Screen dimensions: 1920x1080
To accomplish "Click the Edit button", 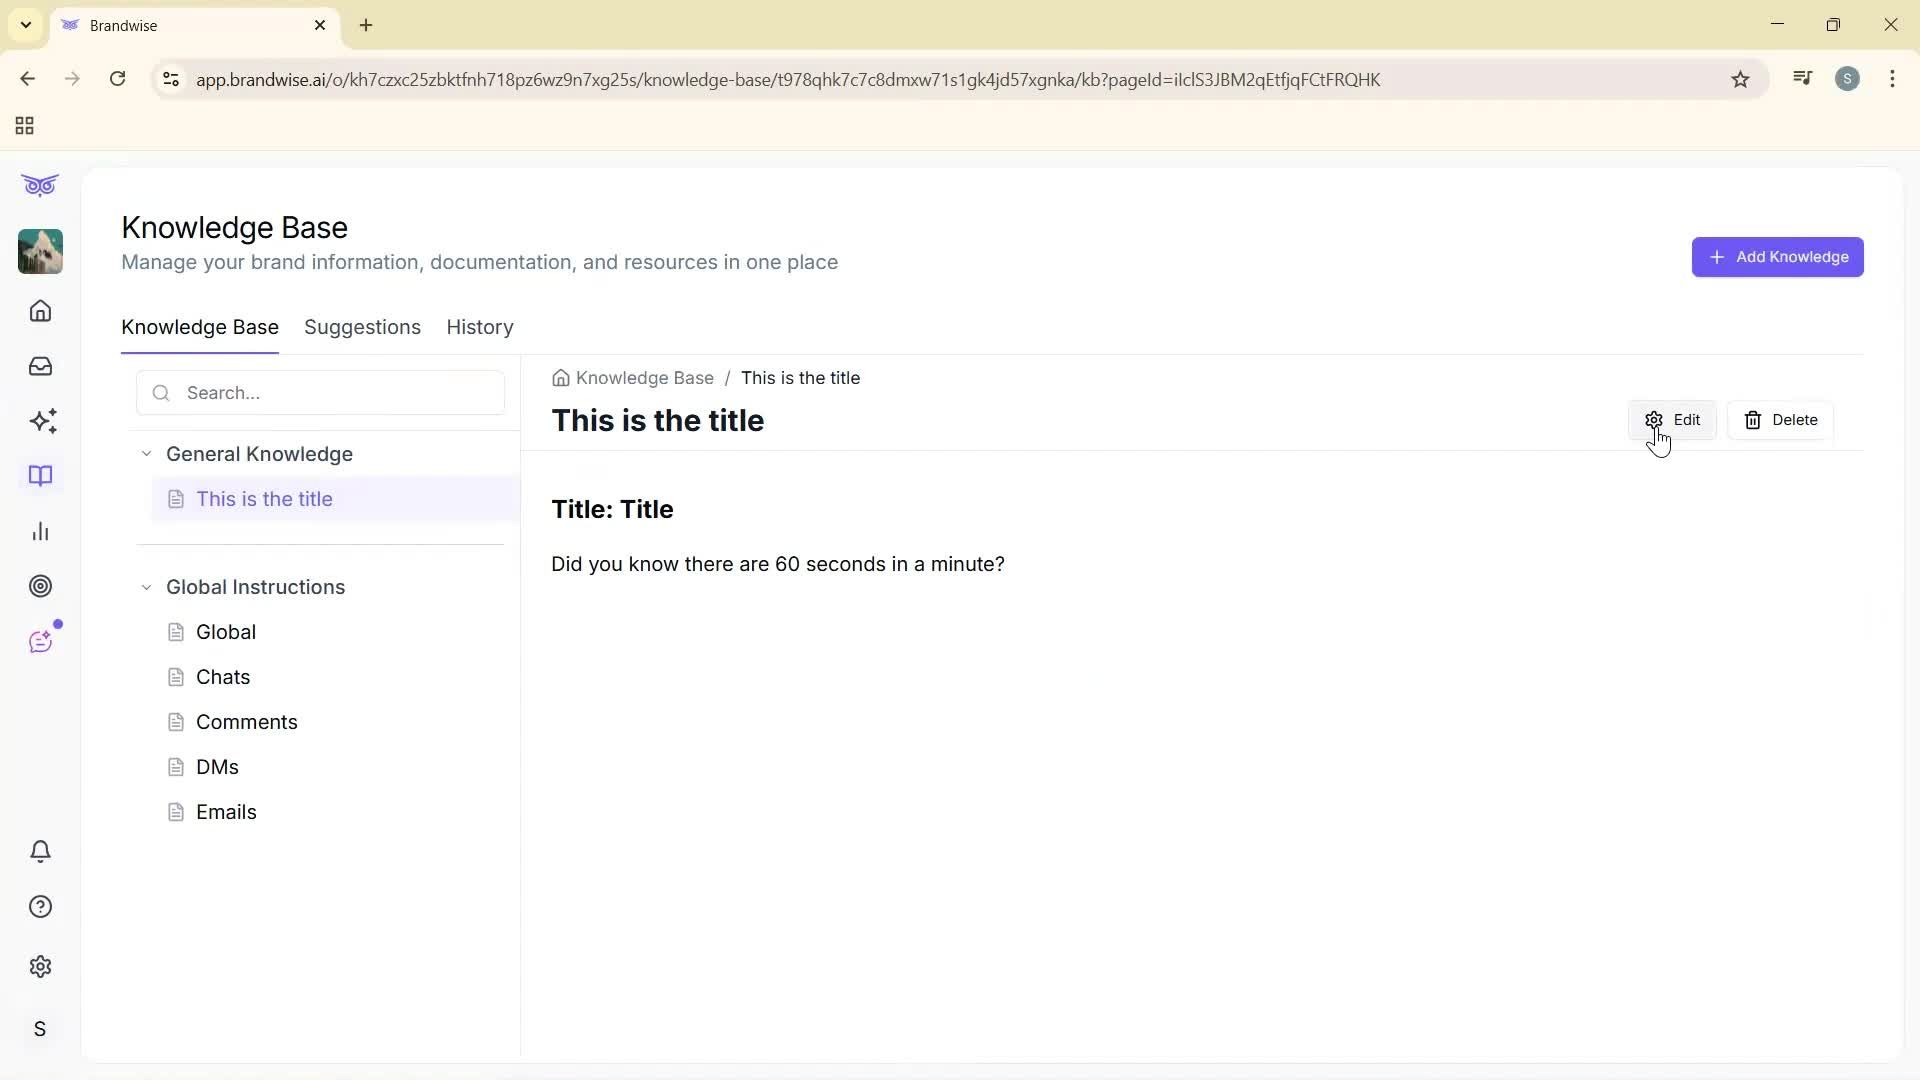I will pos(1673,419).
